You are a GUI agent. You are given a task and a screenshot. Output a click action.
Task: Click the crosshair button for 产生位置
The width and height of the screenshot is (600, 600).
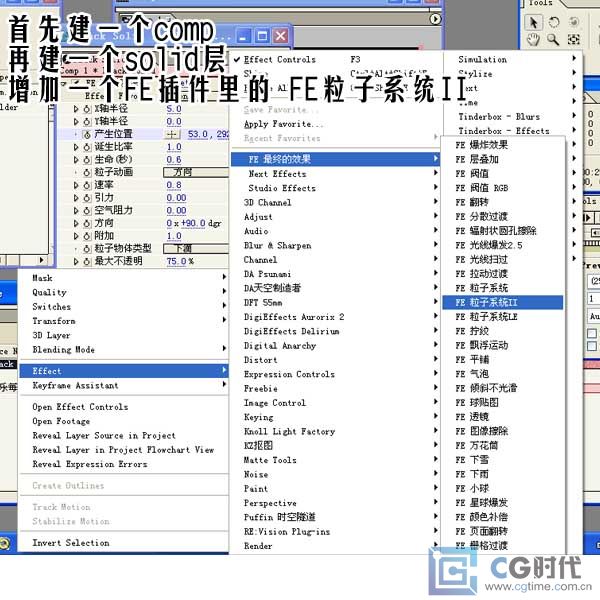pyautogui.click(x=172, y=134)
